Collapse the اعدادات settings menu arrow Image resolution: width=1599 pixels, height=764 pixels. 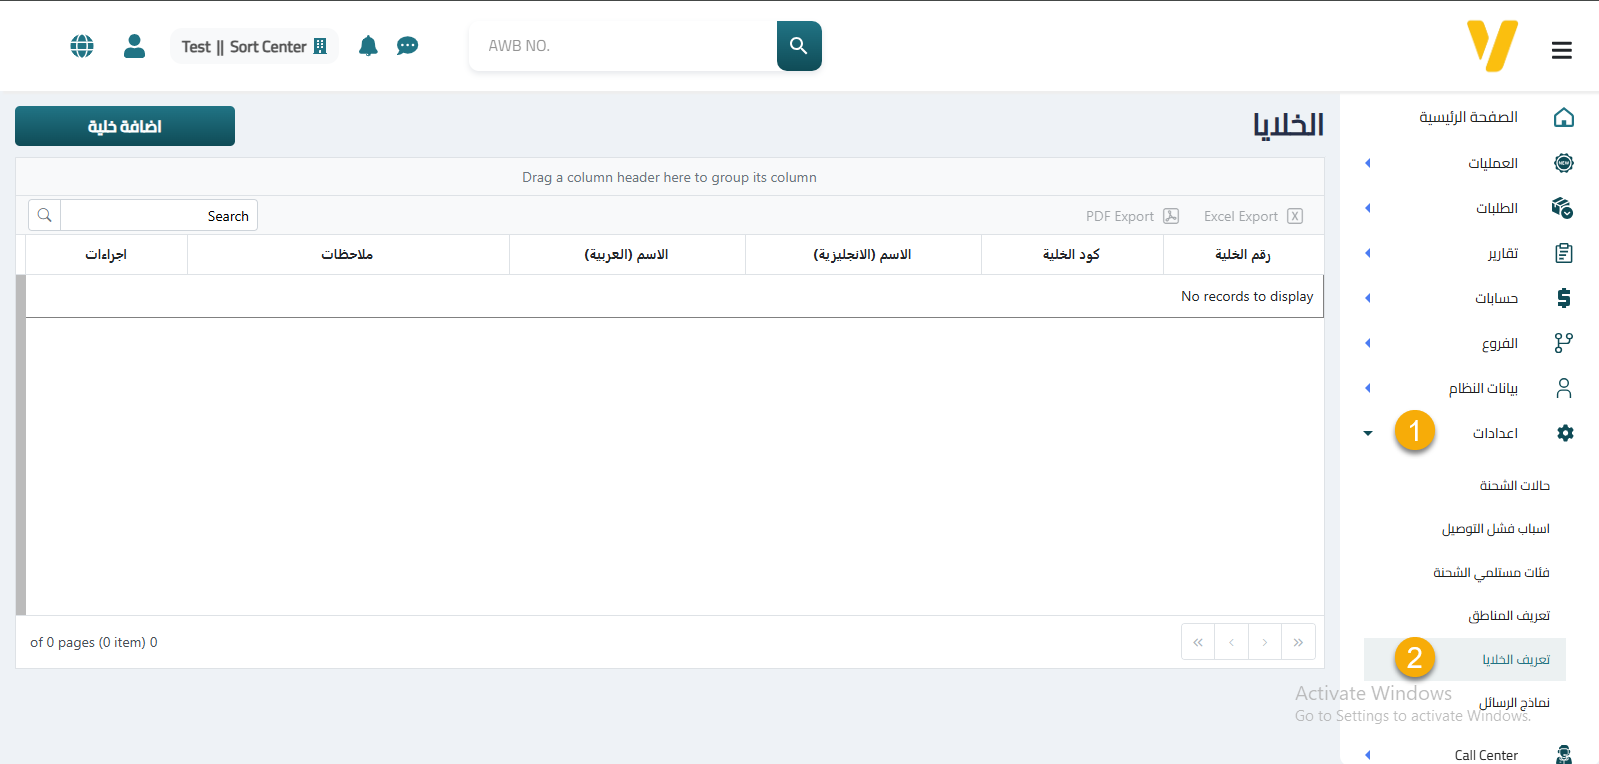click(1367, 433)
